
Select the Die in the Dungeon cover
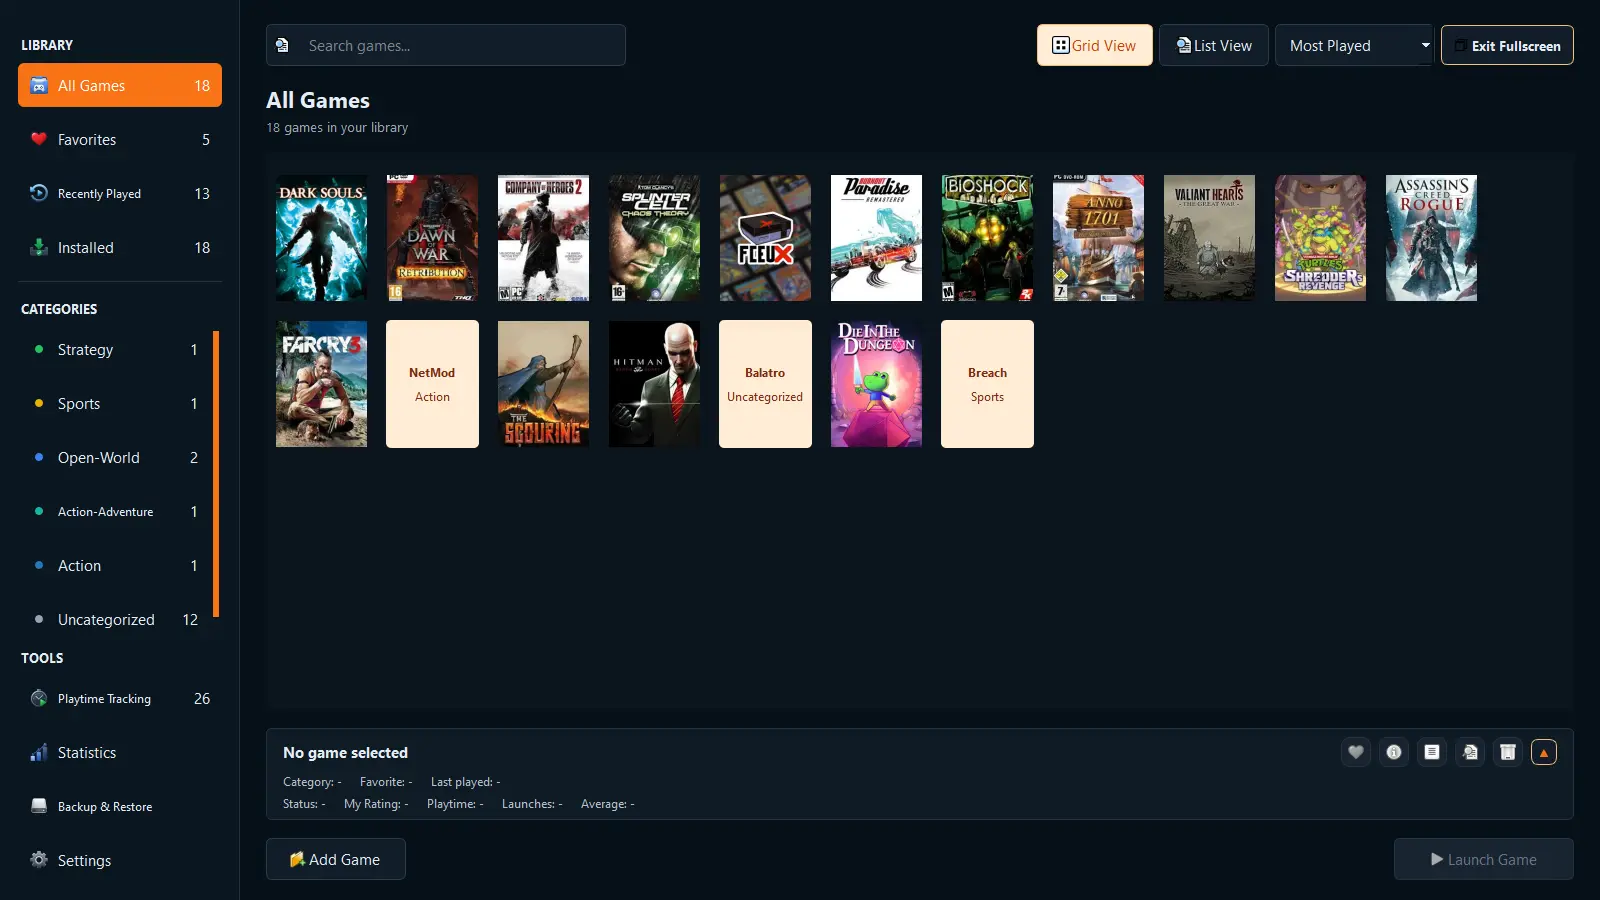pyautogui.click(x=876, y=384)
